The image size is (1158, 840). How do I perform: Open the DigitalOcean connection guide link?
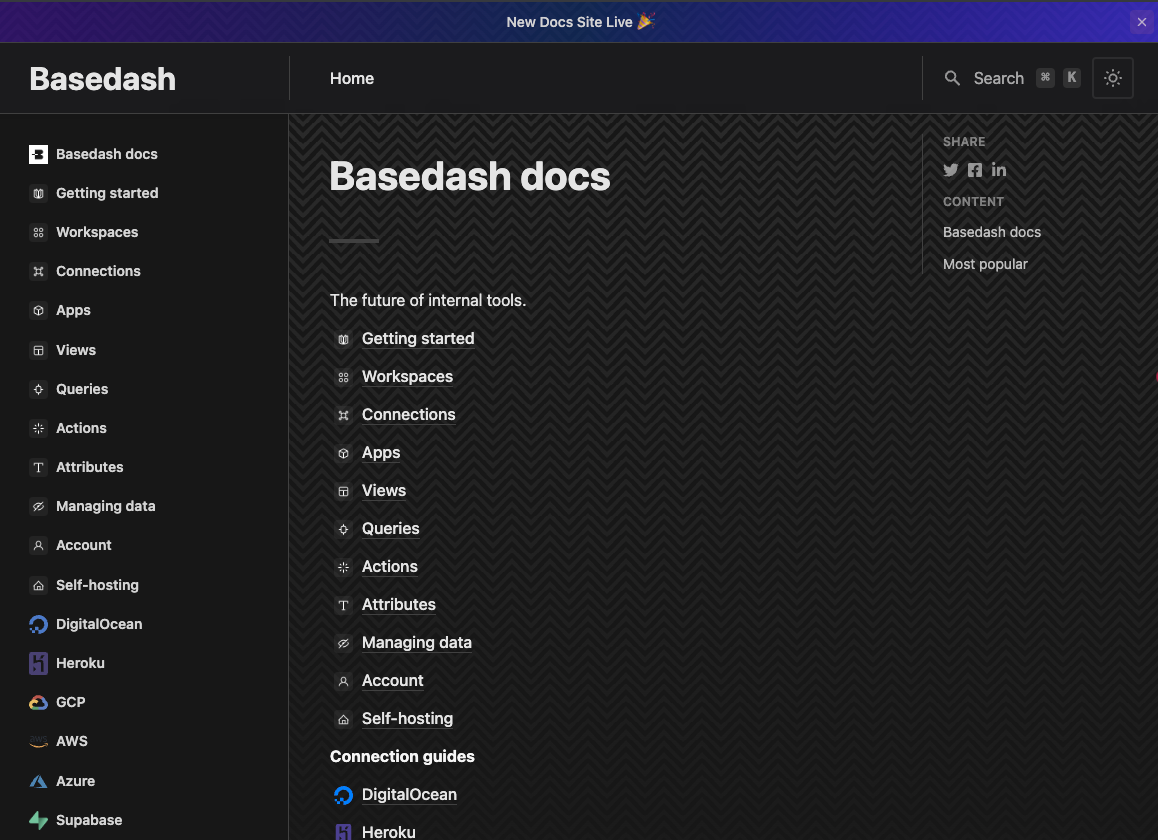click(409, 795)
